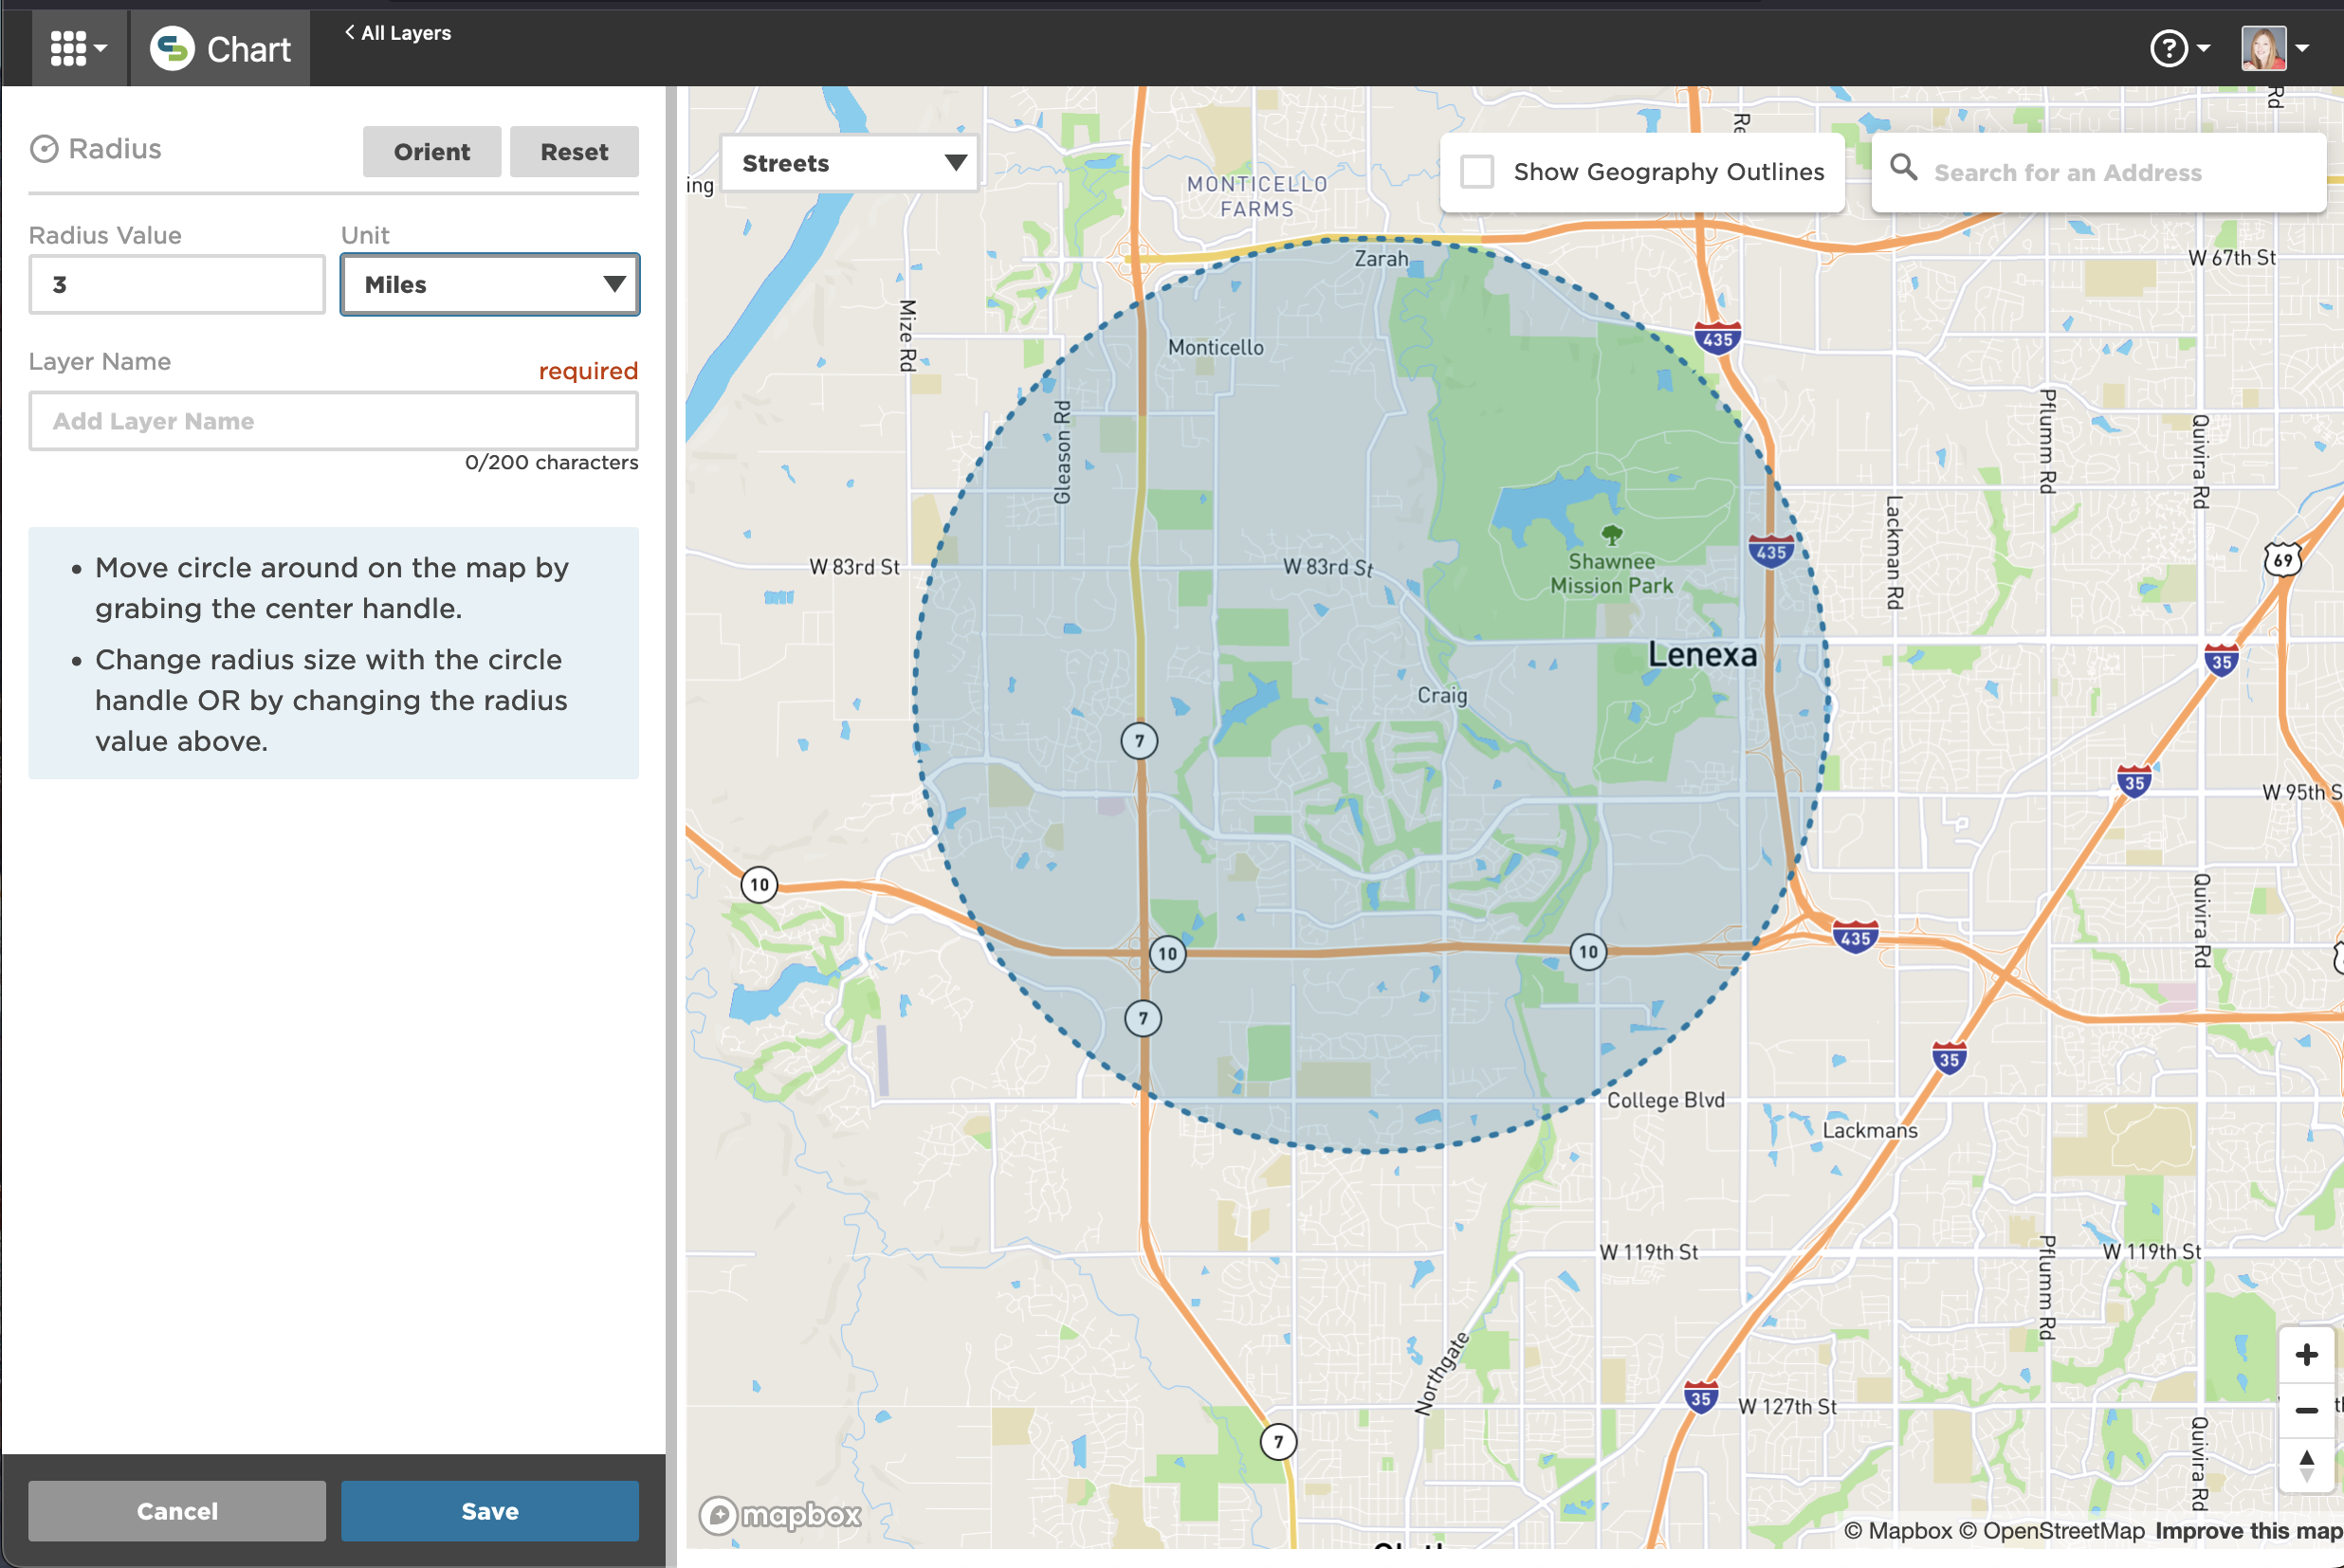Click the user profile avatar

[2263, 48]
